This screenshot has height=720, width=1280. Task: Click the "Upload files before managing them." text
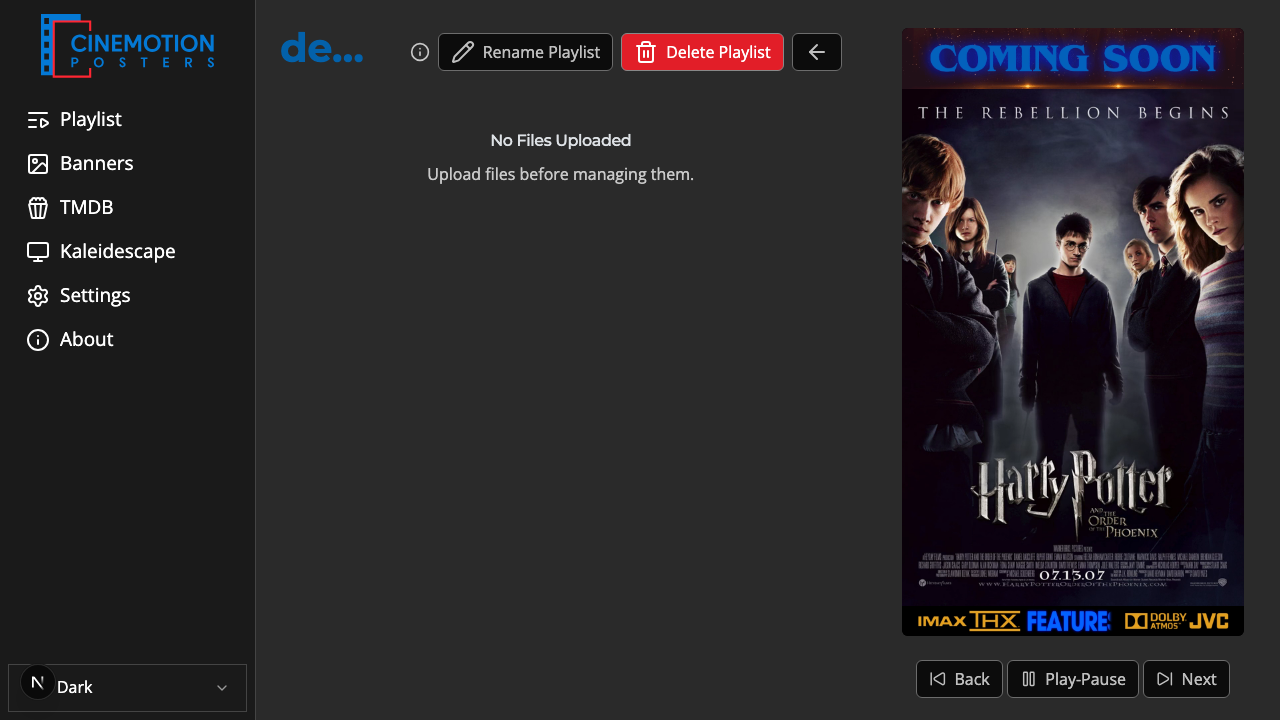(560, 175)
